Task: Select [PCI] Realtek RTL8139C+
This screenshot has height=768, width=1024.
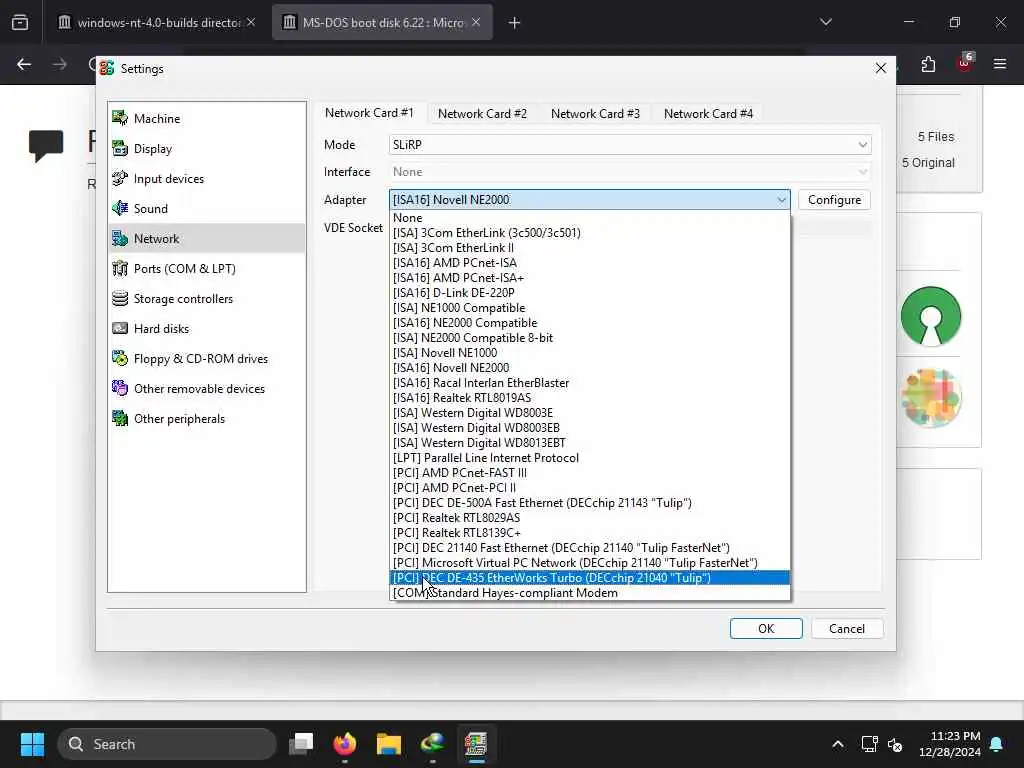Action: [x=590, y=534]
